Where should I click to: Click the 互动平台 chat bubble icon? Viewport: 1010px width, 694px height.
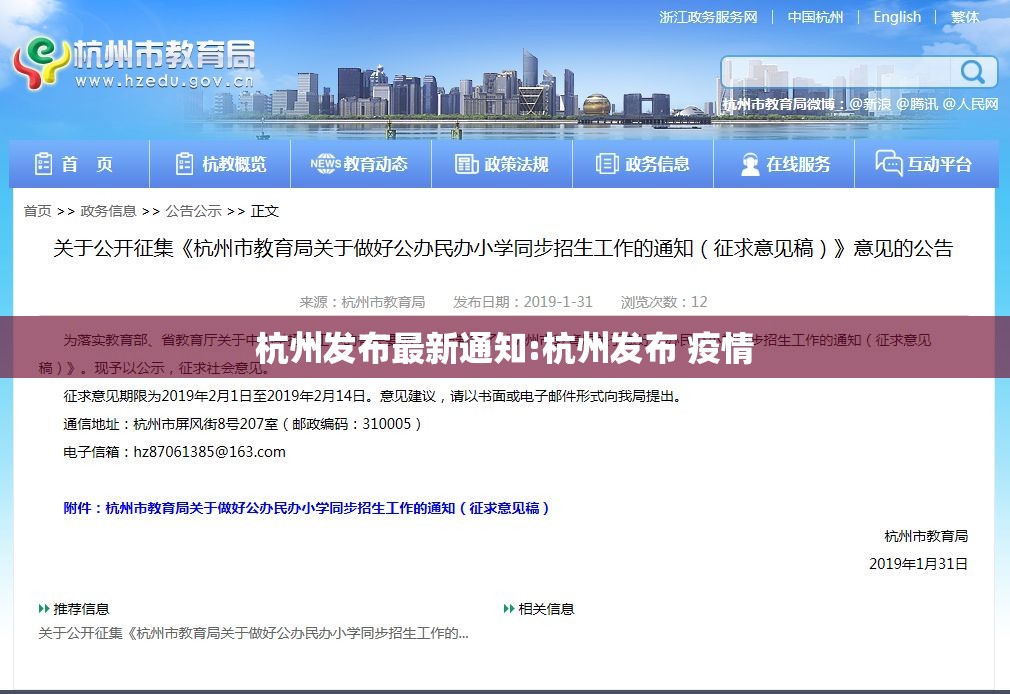pyautogui.click(x=888, y=162)
